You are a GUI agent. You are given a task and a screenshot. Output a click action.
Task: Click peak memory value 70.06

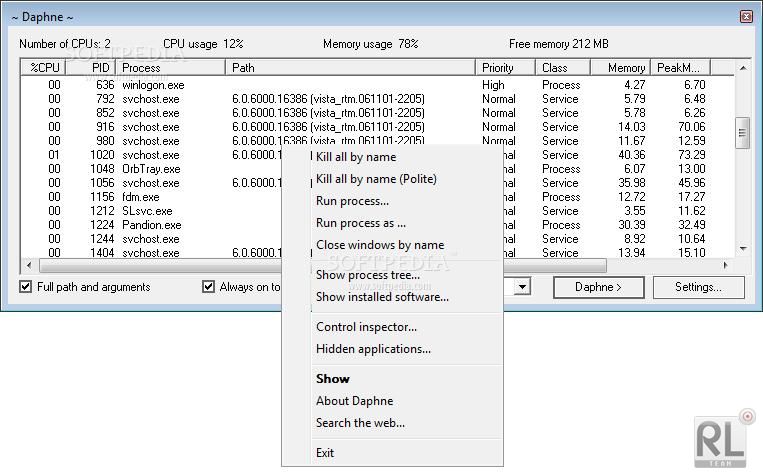click(x=691, y=127)
